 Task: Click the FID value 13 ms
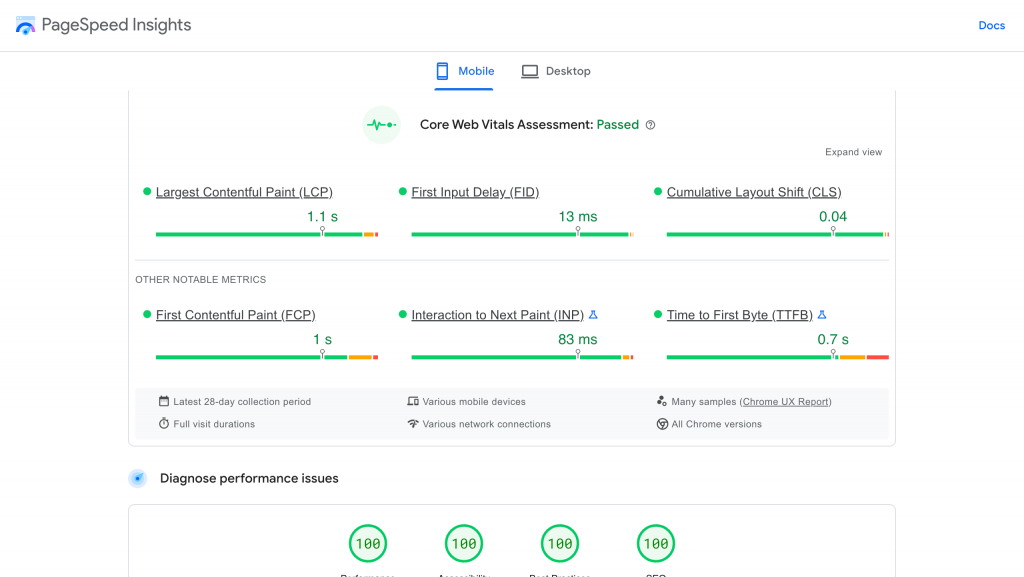click(x=578, y=217)
